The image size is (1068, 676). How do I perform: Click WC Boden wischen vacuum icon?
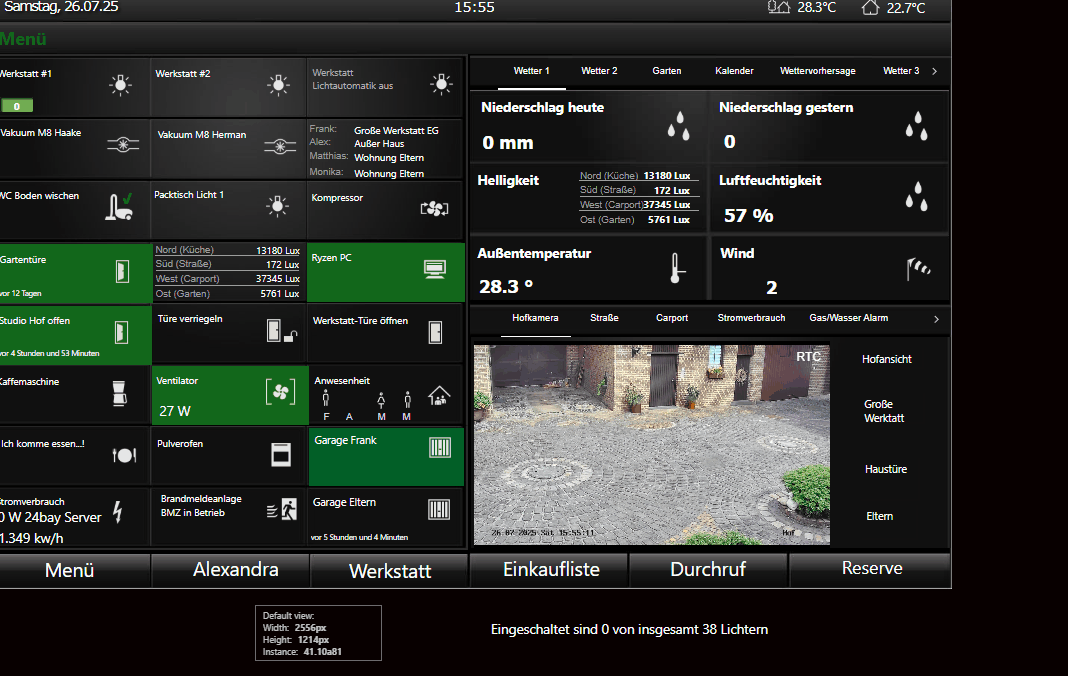tap(119, 206)
